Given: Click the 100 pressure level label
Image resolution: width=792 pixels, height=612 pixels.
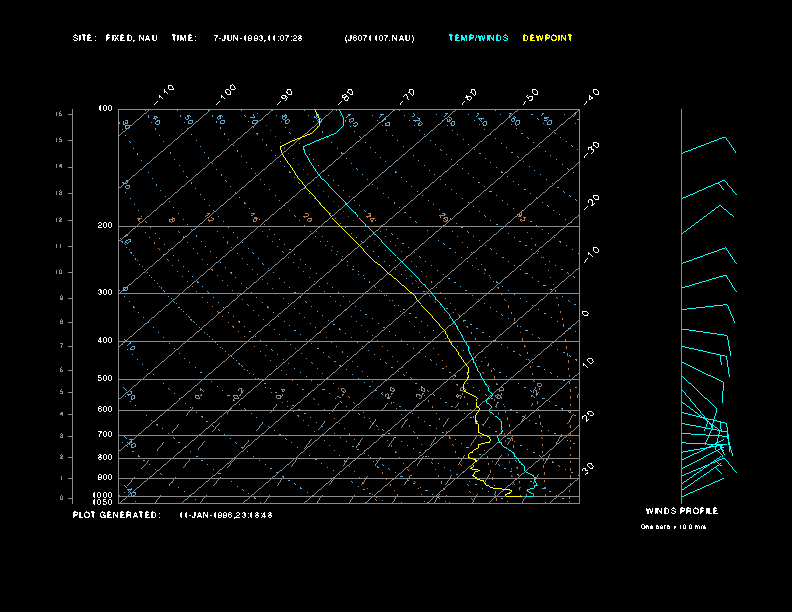Looking at the screenshot, I should coord(105,108).
